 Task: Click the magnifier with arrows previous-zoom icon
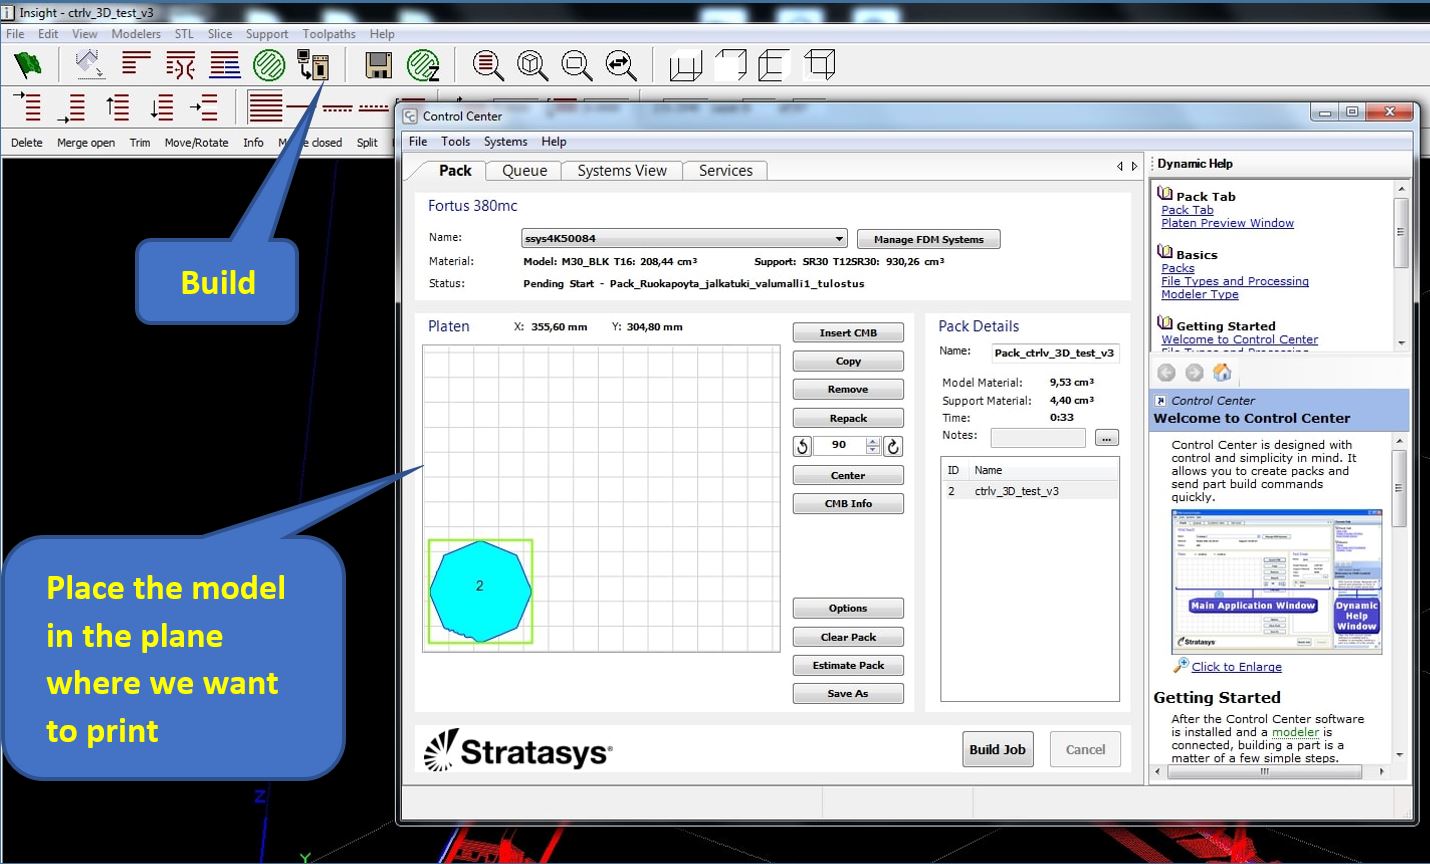(621, 66)
